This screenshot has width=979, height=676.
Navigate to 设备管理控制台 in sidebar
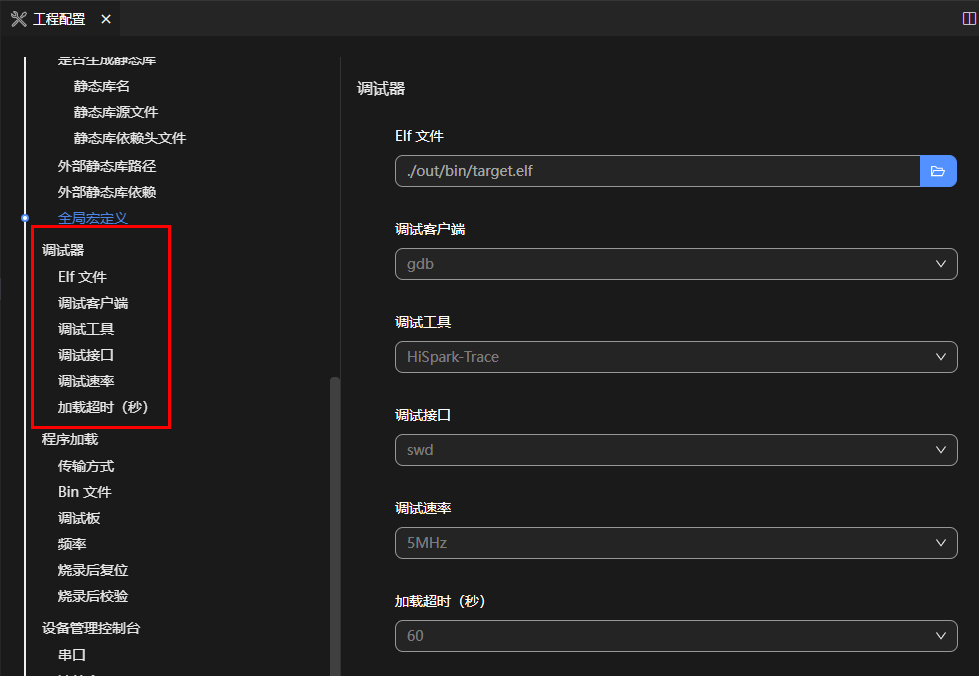(91, 628)
